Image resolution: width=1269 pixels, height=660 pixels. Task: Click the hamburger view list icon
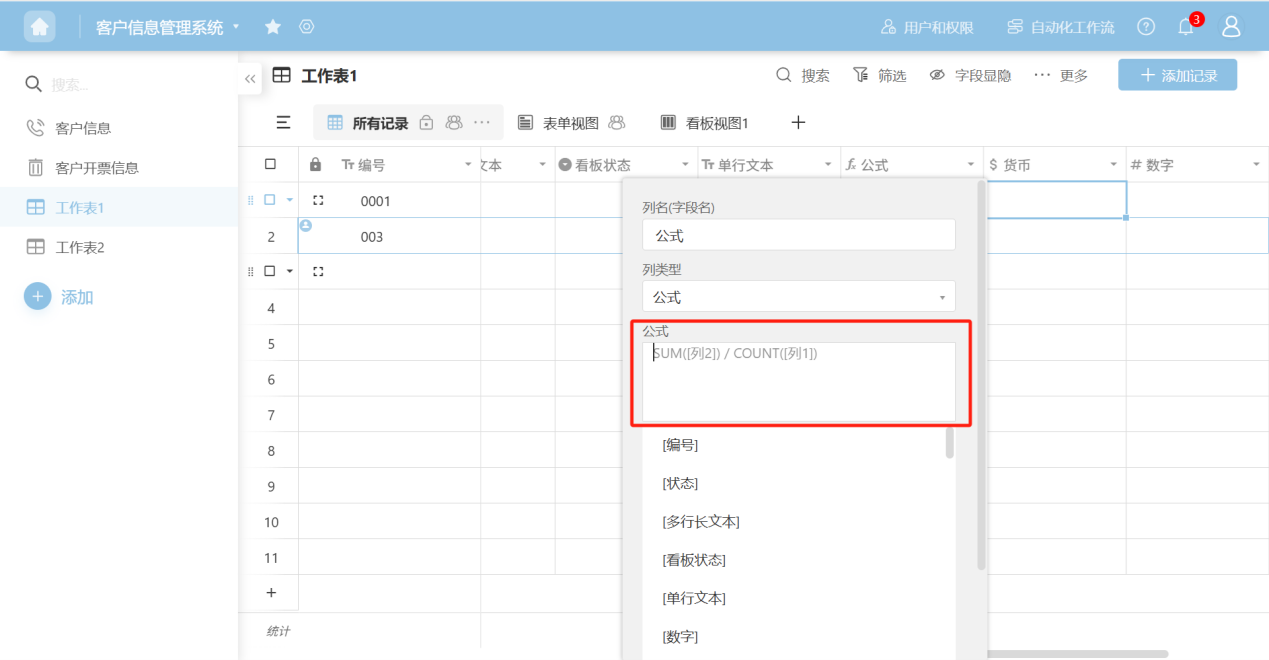pyautogui.click(x=283, y=123)
